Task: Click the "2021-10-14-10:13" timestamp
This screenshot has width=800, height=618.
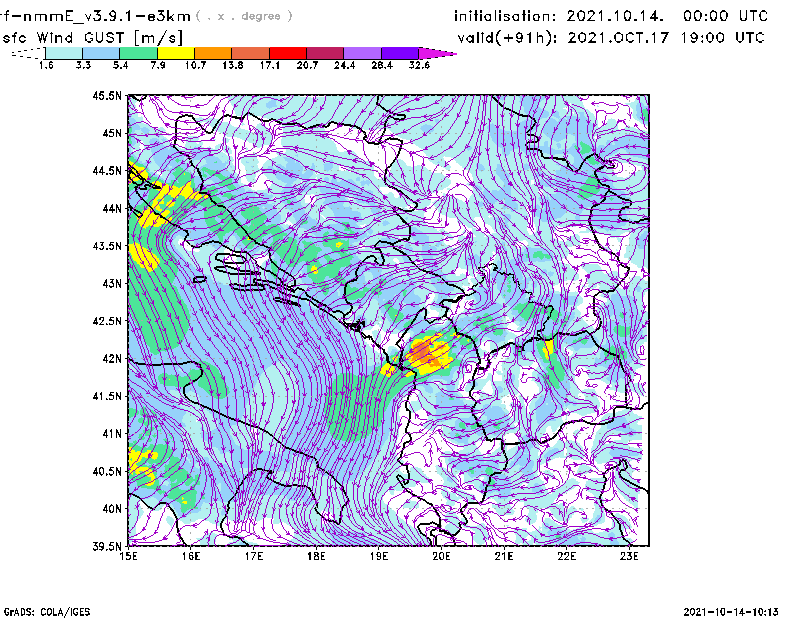Action: point(731,611)
